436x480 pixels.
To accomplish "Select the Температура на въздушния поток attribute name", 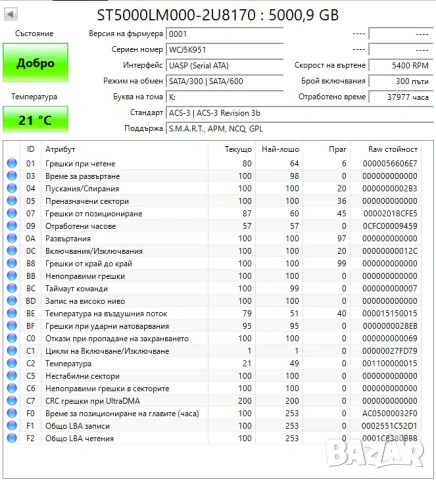I will tap(106, 314).
